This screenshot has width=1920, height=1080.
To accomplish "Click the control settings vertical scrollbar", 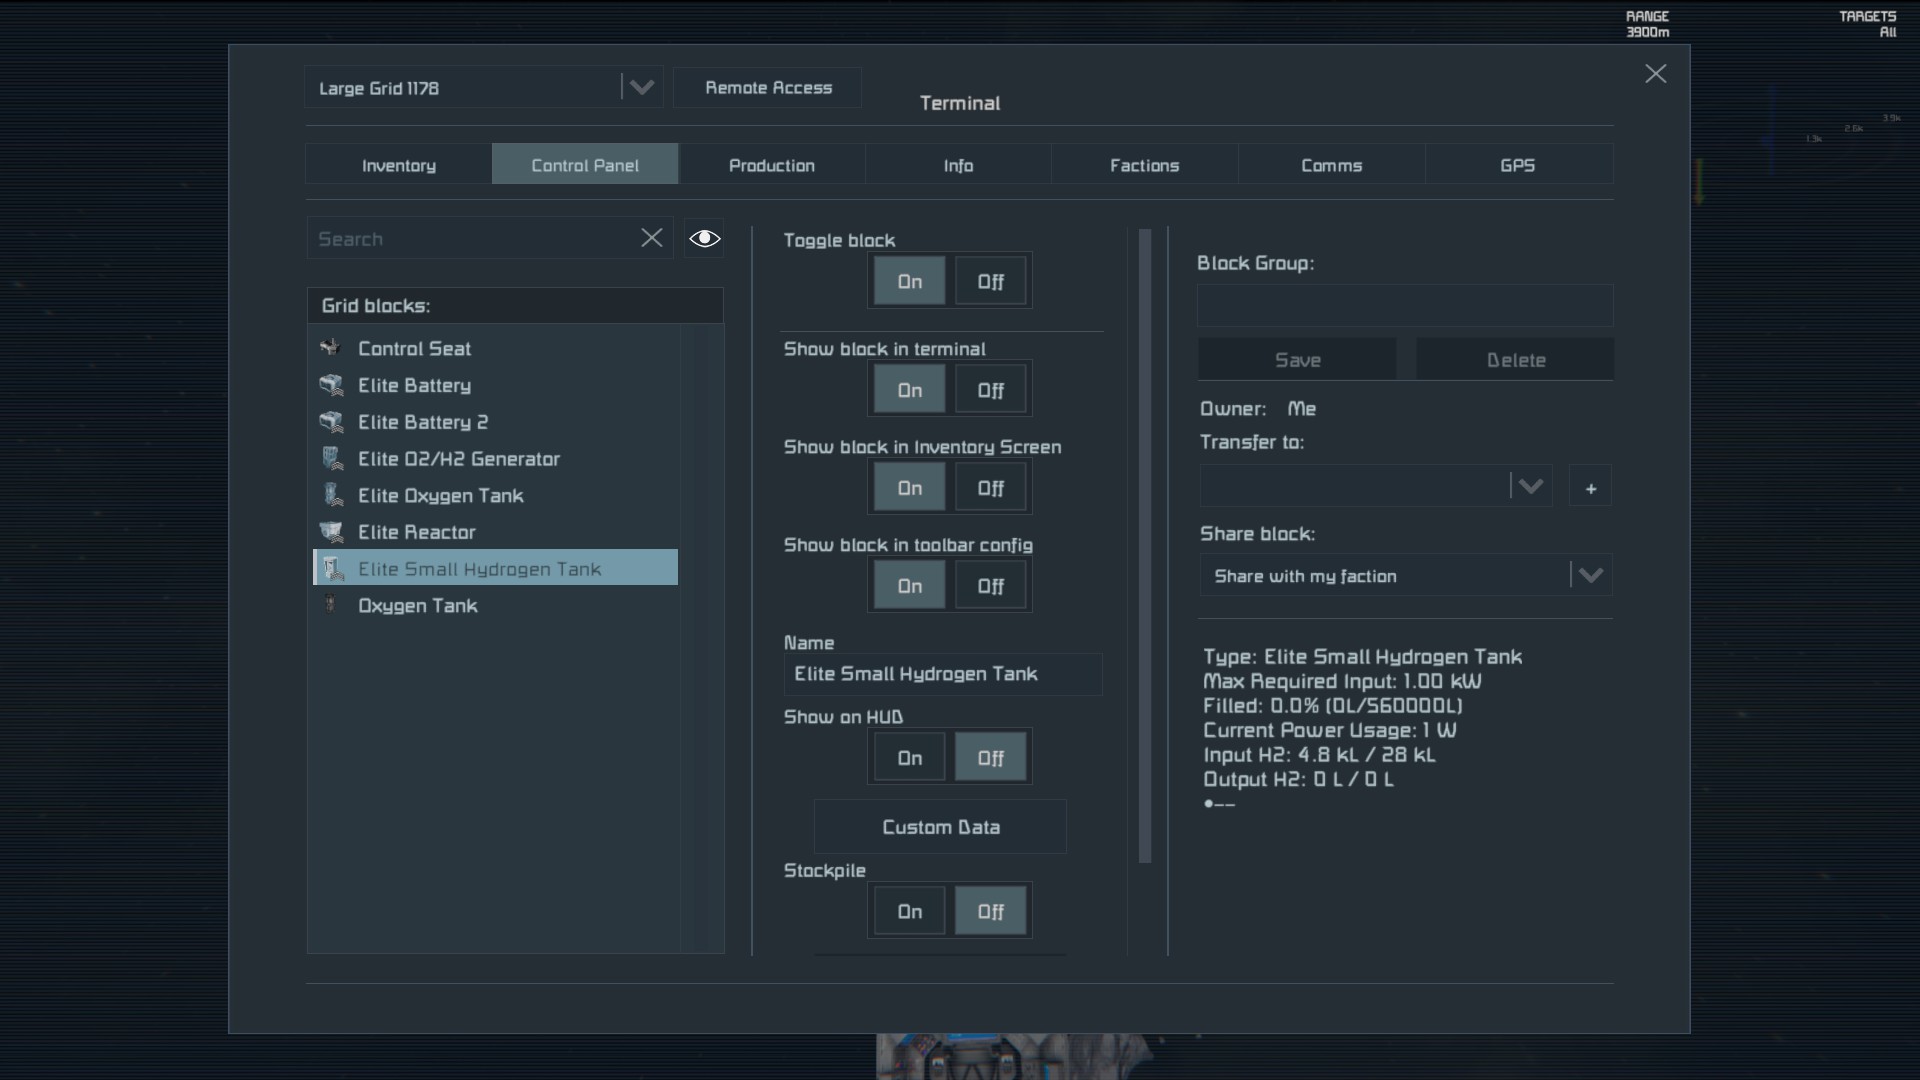I will tap(1145, 545).
